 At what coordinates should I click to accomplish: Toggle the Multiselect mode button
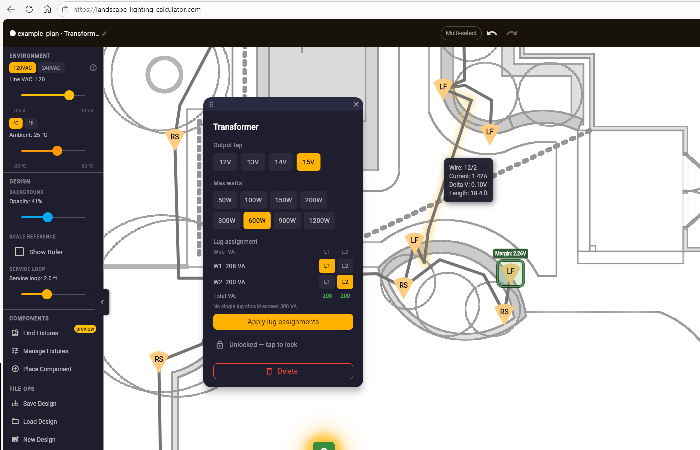[x=461, y=33]
